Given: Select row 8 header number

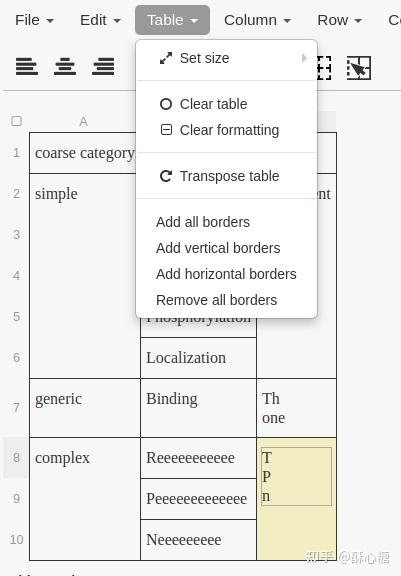Looking at the screenshot, I should coord(16,458).
